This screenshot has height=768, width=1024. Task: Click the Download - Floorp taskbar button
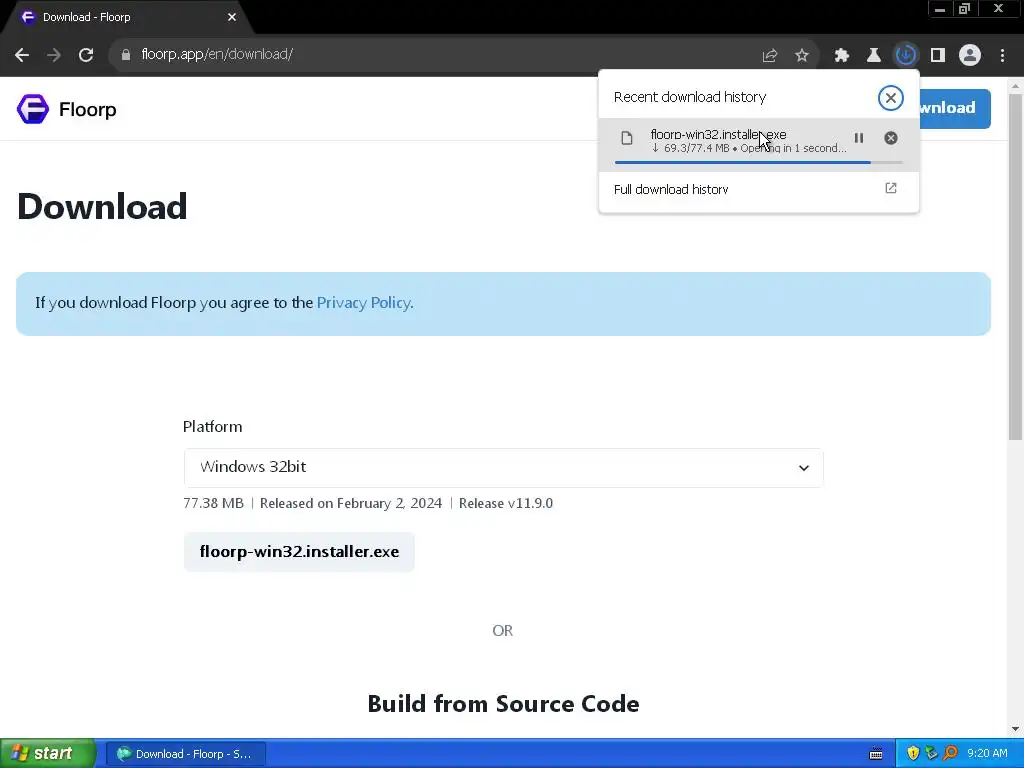click(x=186, y=754)
